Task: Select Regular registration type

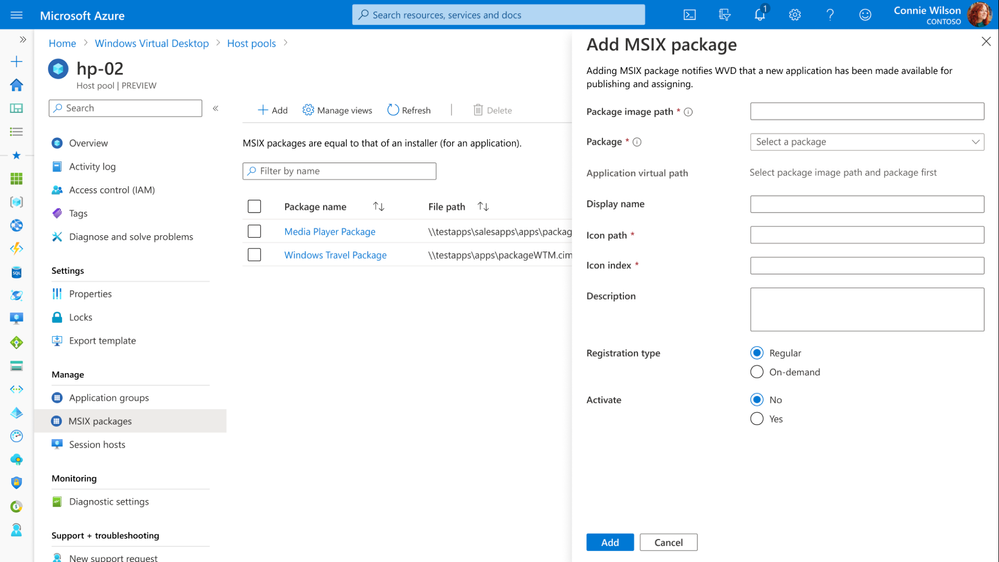Action: 756,353
